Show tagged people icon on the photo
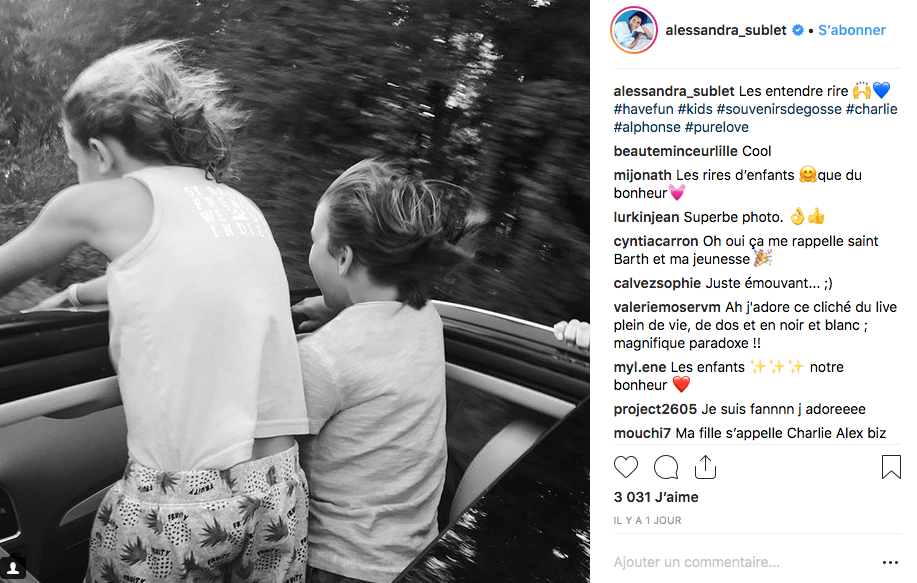Image resolution: width=917 pixels, height=583 pixels. 13,567
